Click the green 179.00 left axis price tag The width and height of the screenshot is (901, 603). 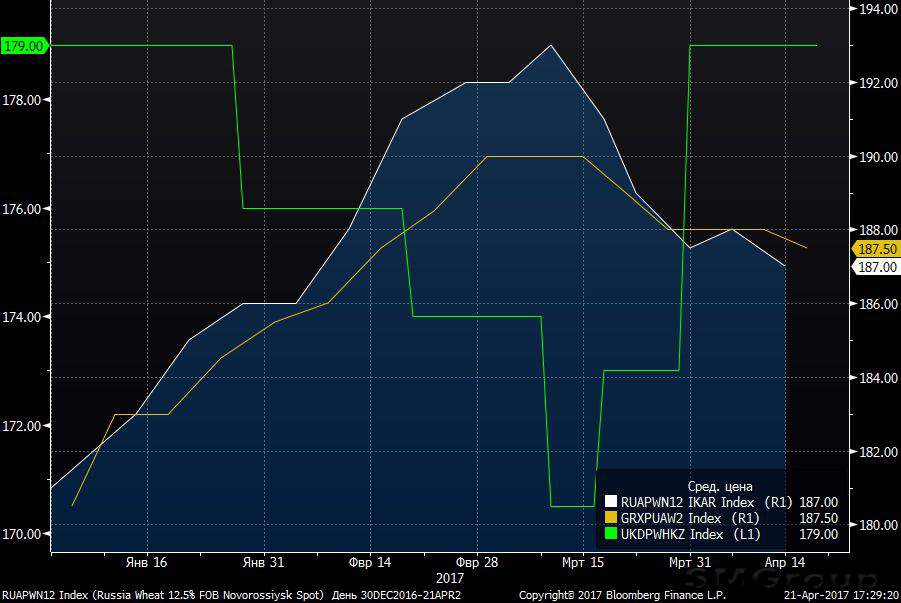[23, 45]
